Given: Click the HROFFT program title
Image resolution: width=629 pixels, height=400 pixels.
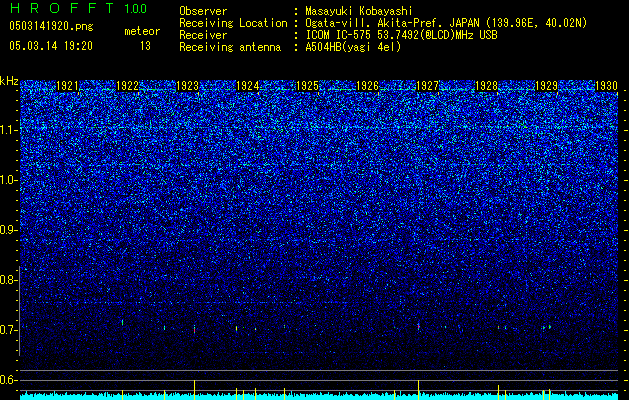Looking at the screenshot, I should pos(62,8).
